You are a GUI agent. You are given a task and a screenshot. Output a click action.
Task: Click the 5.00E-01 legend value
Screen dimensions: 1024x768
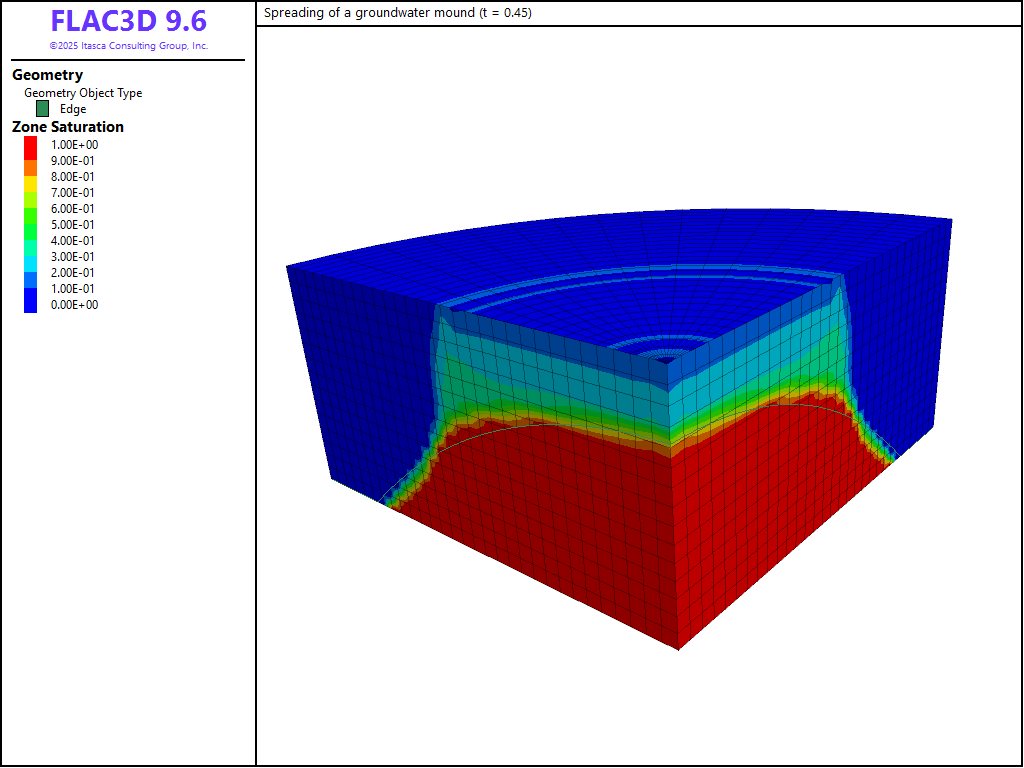click(75, 225)
